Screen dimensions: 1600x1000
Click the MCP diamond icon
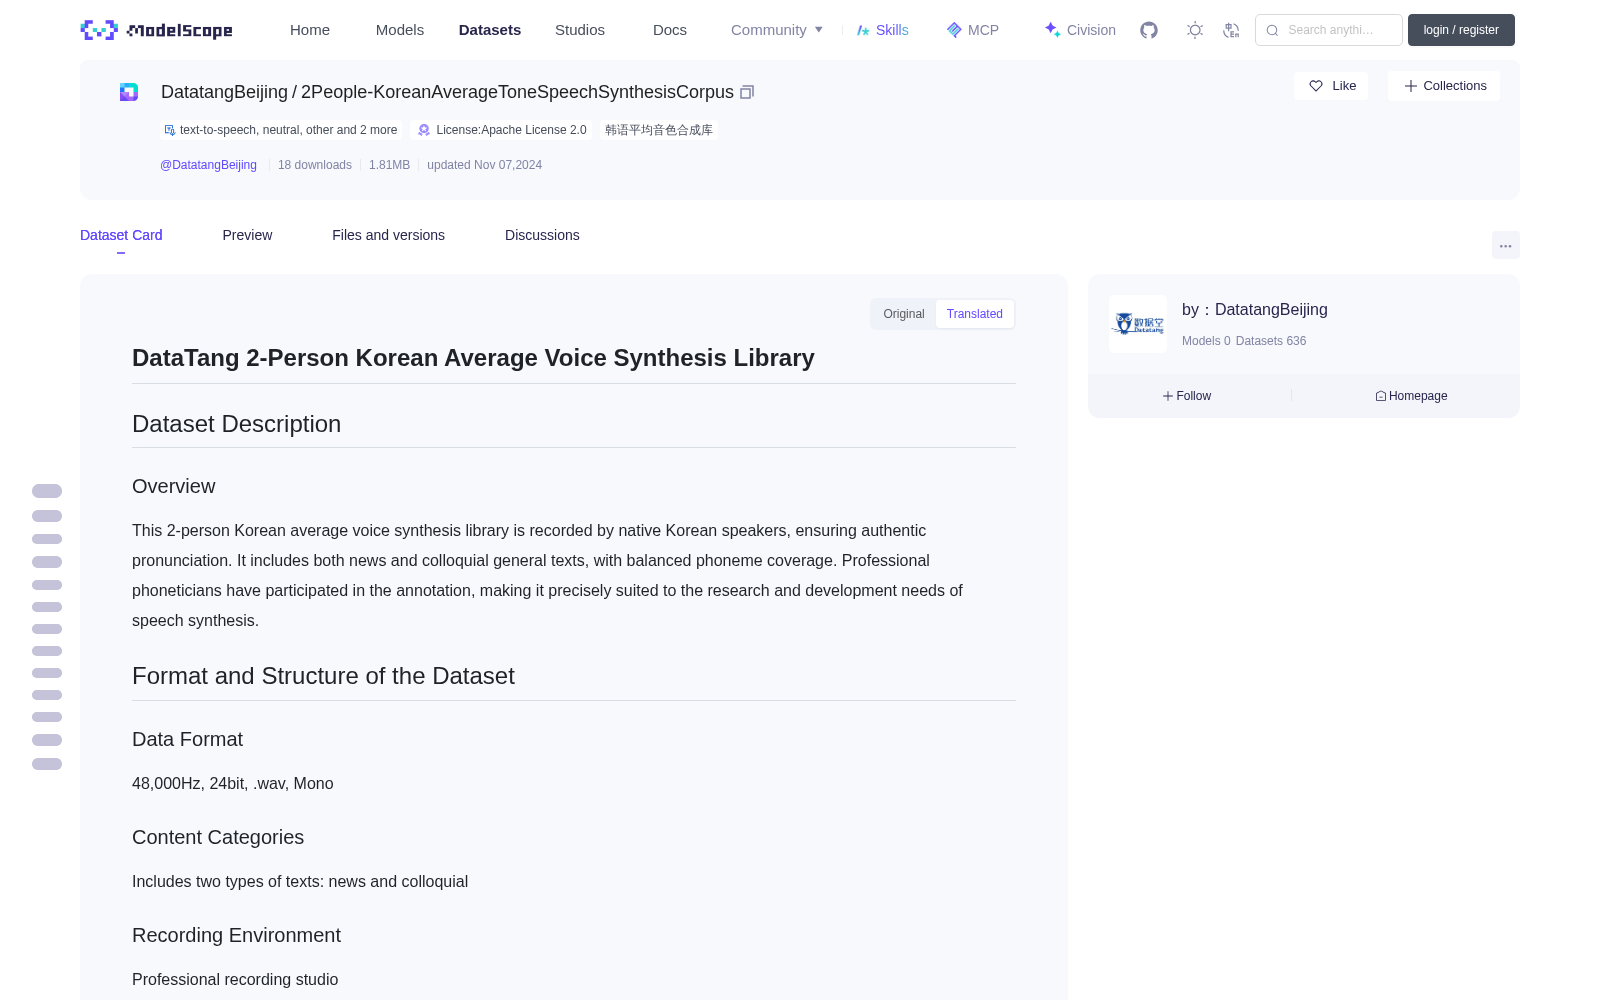tap(954, 30)
